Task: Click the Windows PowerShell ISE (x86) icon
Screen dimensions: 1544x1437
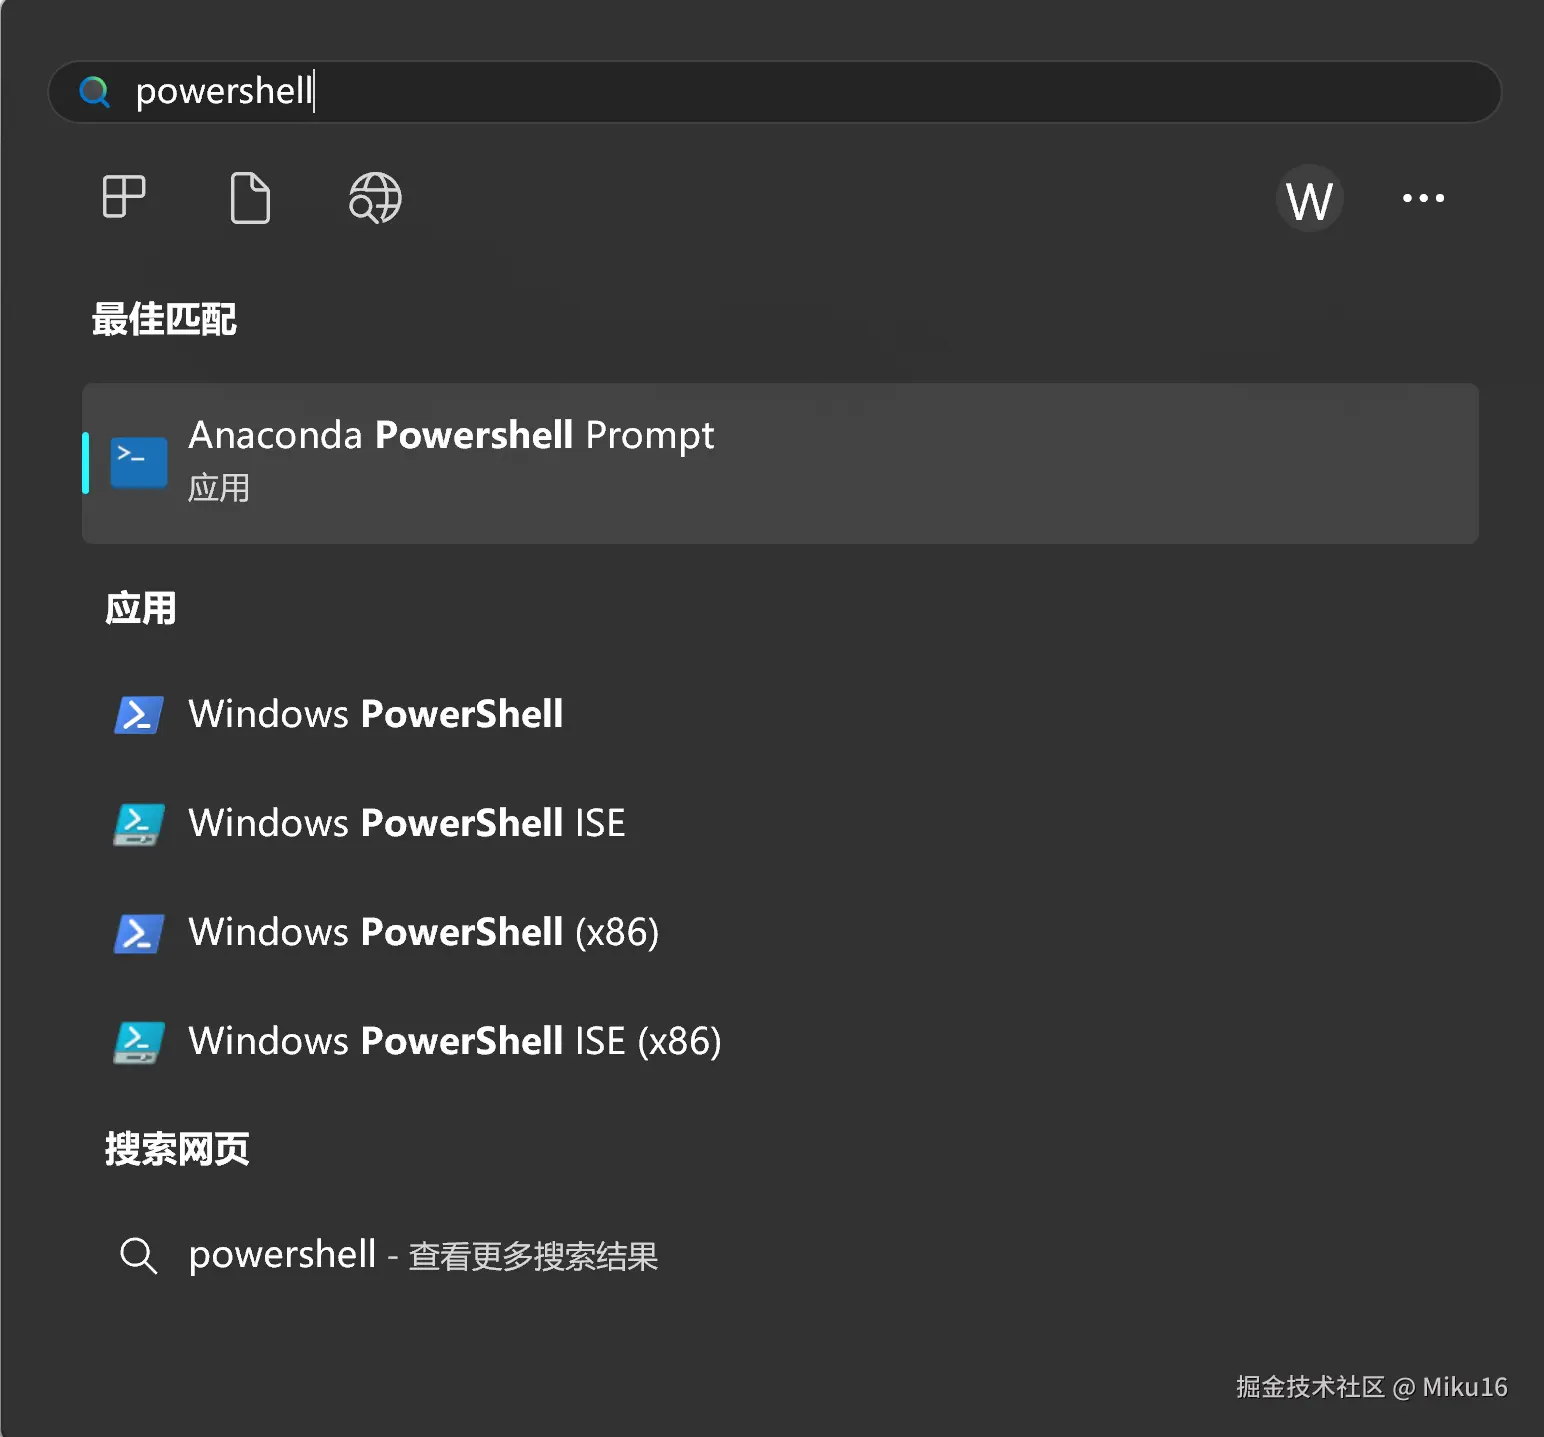Action: 138,1042
